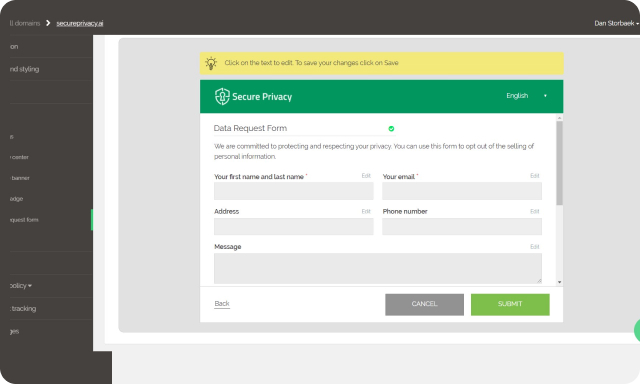Open Dan Storbaek user menu
This screenshot has width=640, height=384.
[x=616, y=23]
